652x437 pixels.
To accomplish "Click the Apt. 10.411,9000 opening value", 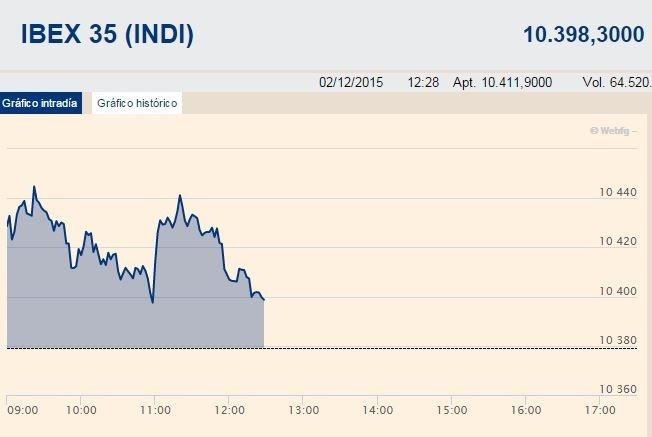I will 502,82.
